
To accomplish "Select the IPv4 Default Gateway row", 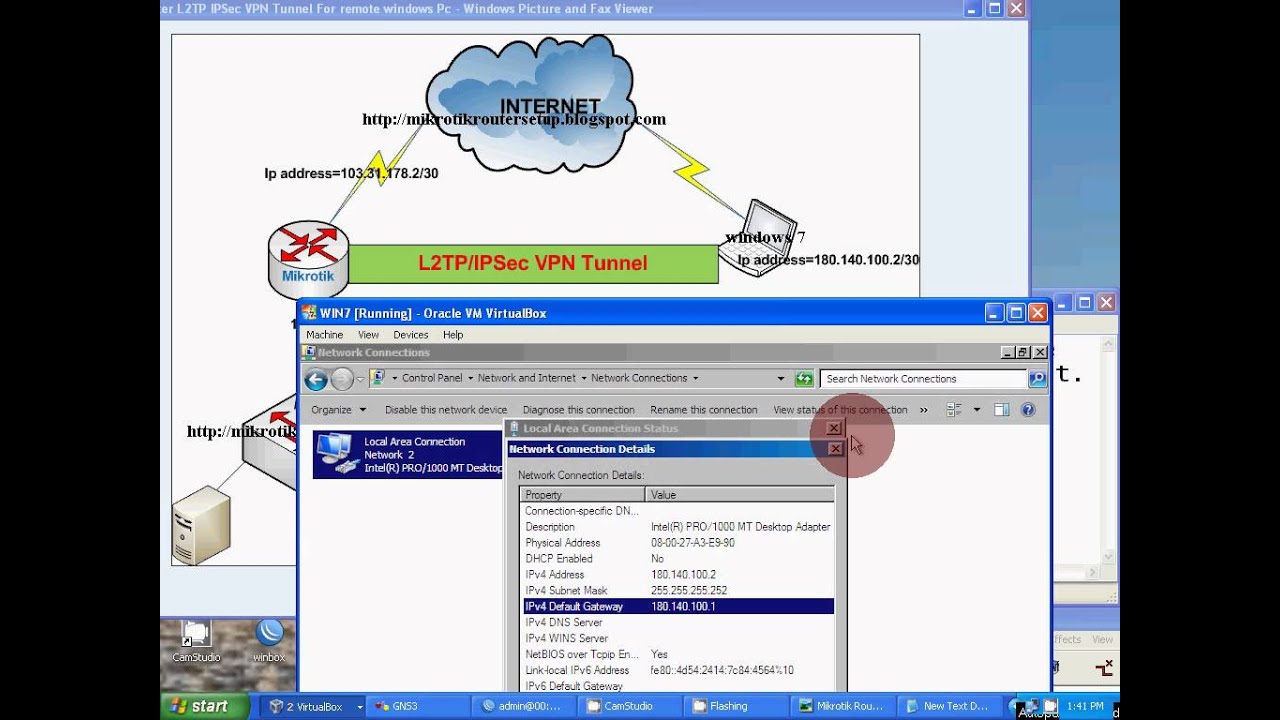I will [x=678, y=607].
